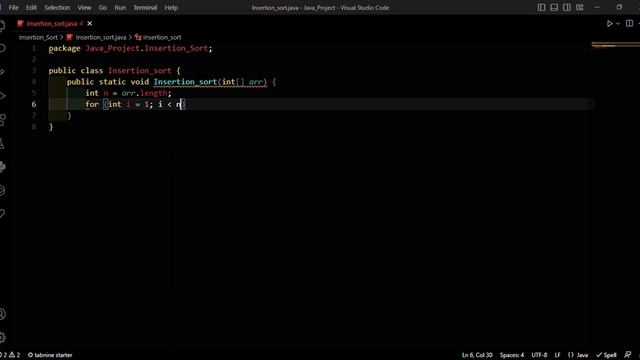Screen dimensions: 640x360
Task: Open the Python activity bar icon
Action: click(2, 167)
